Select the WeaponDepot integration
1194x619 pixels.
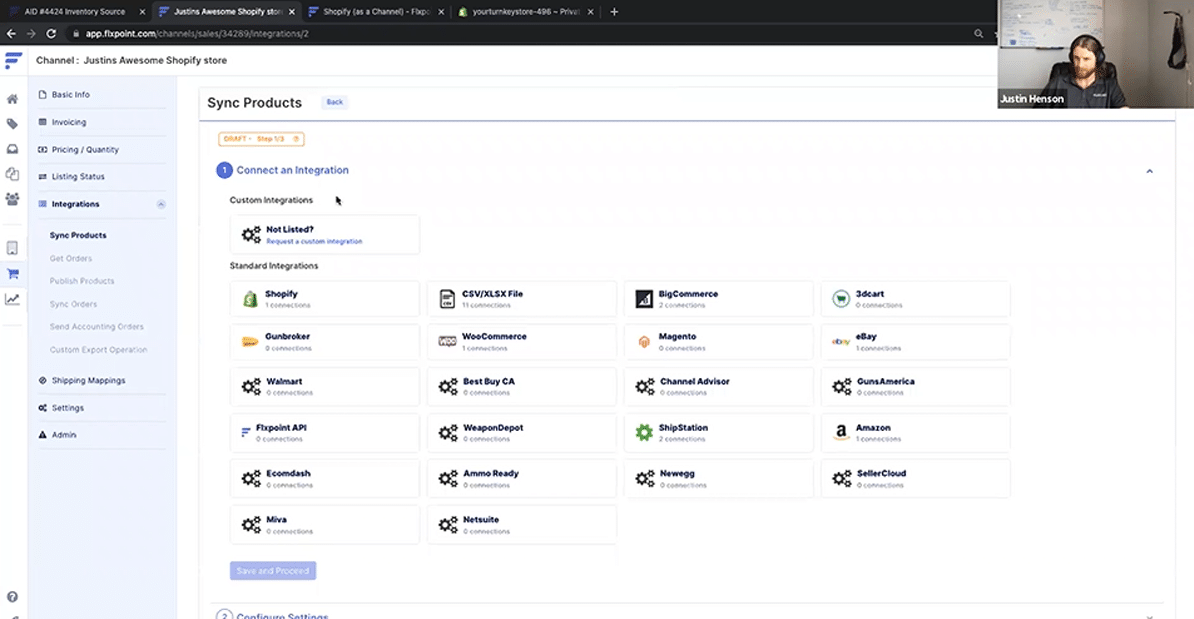click(x=522, y=433)
